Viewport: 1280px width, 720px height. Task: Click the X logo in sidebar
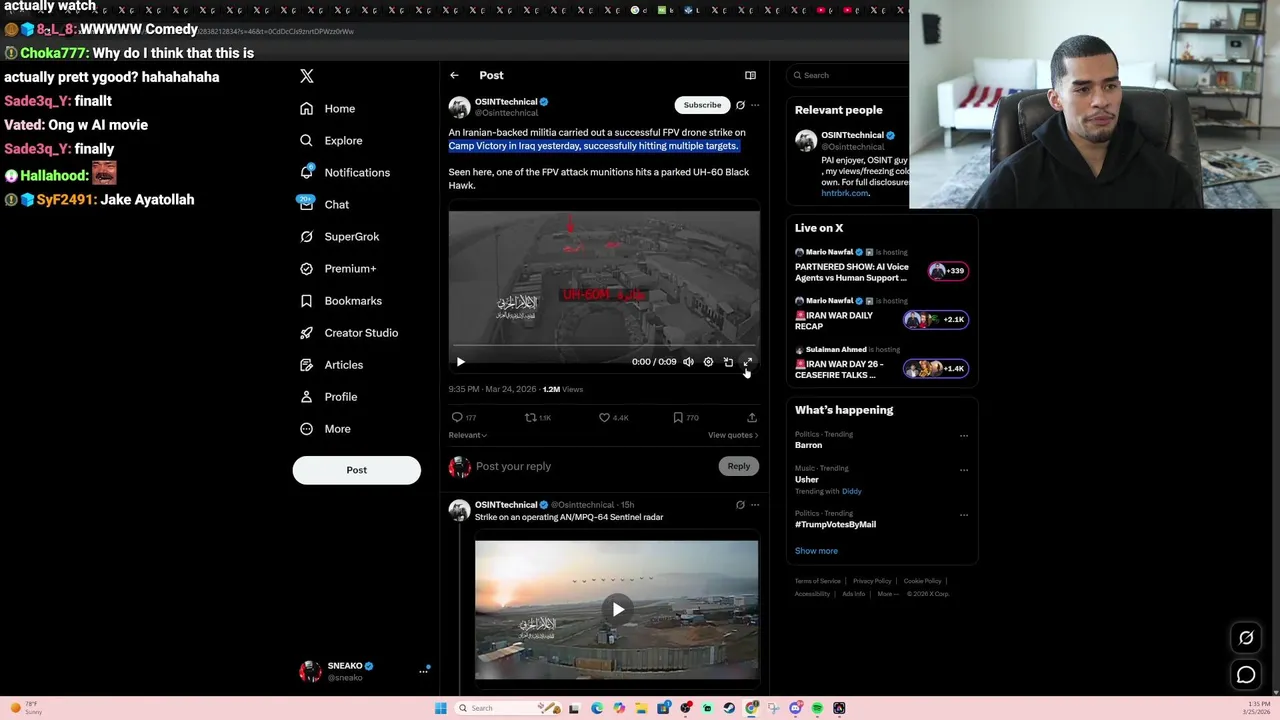point(307,76)
